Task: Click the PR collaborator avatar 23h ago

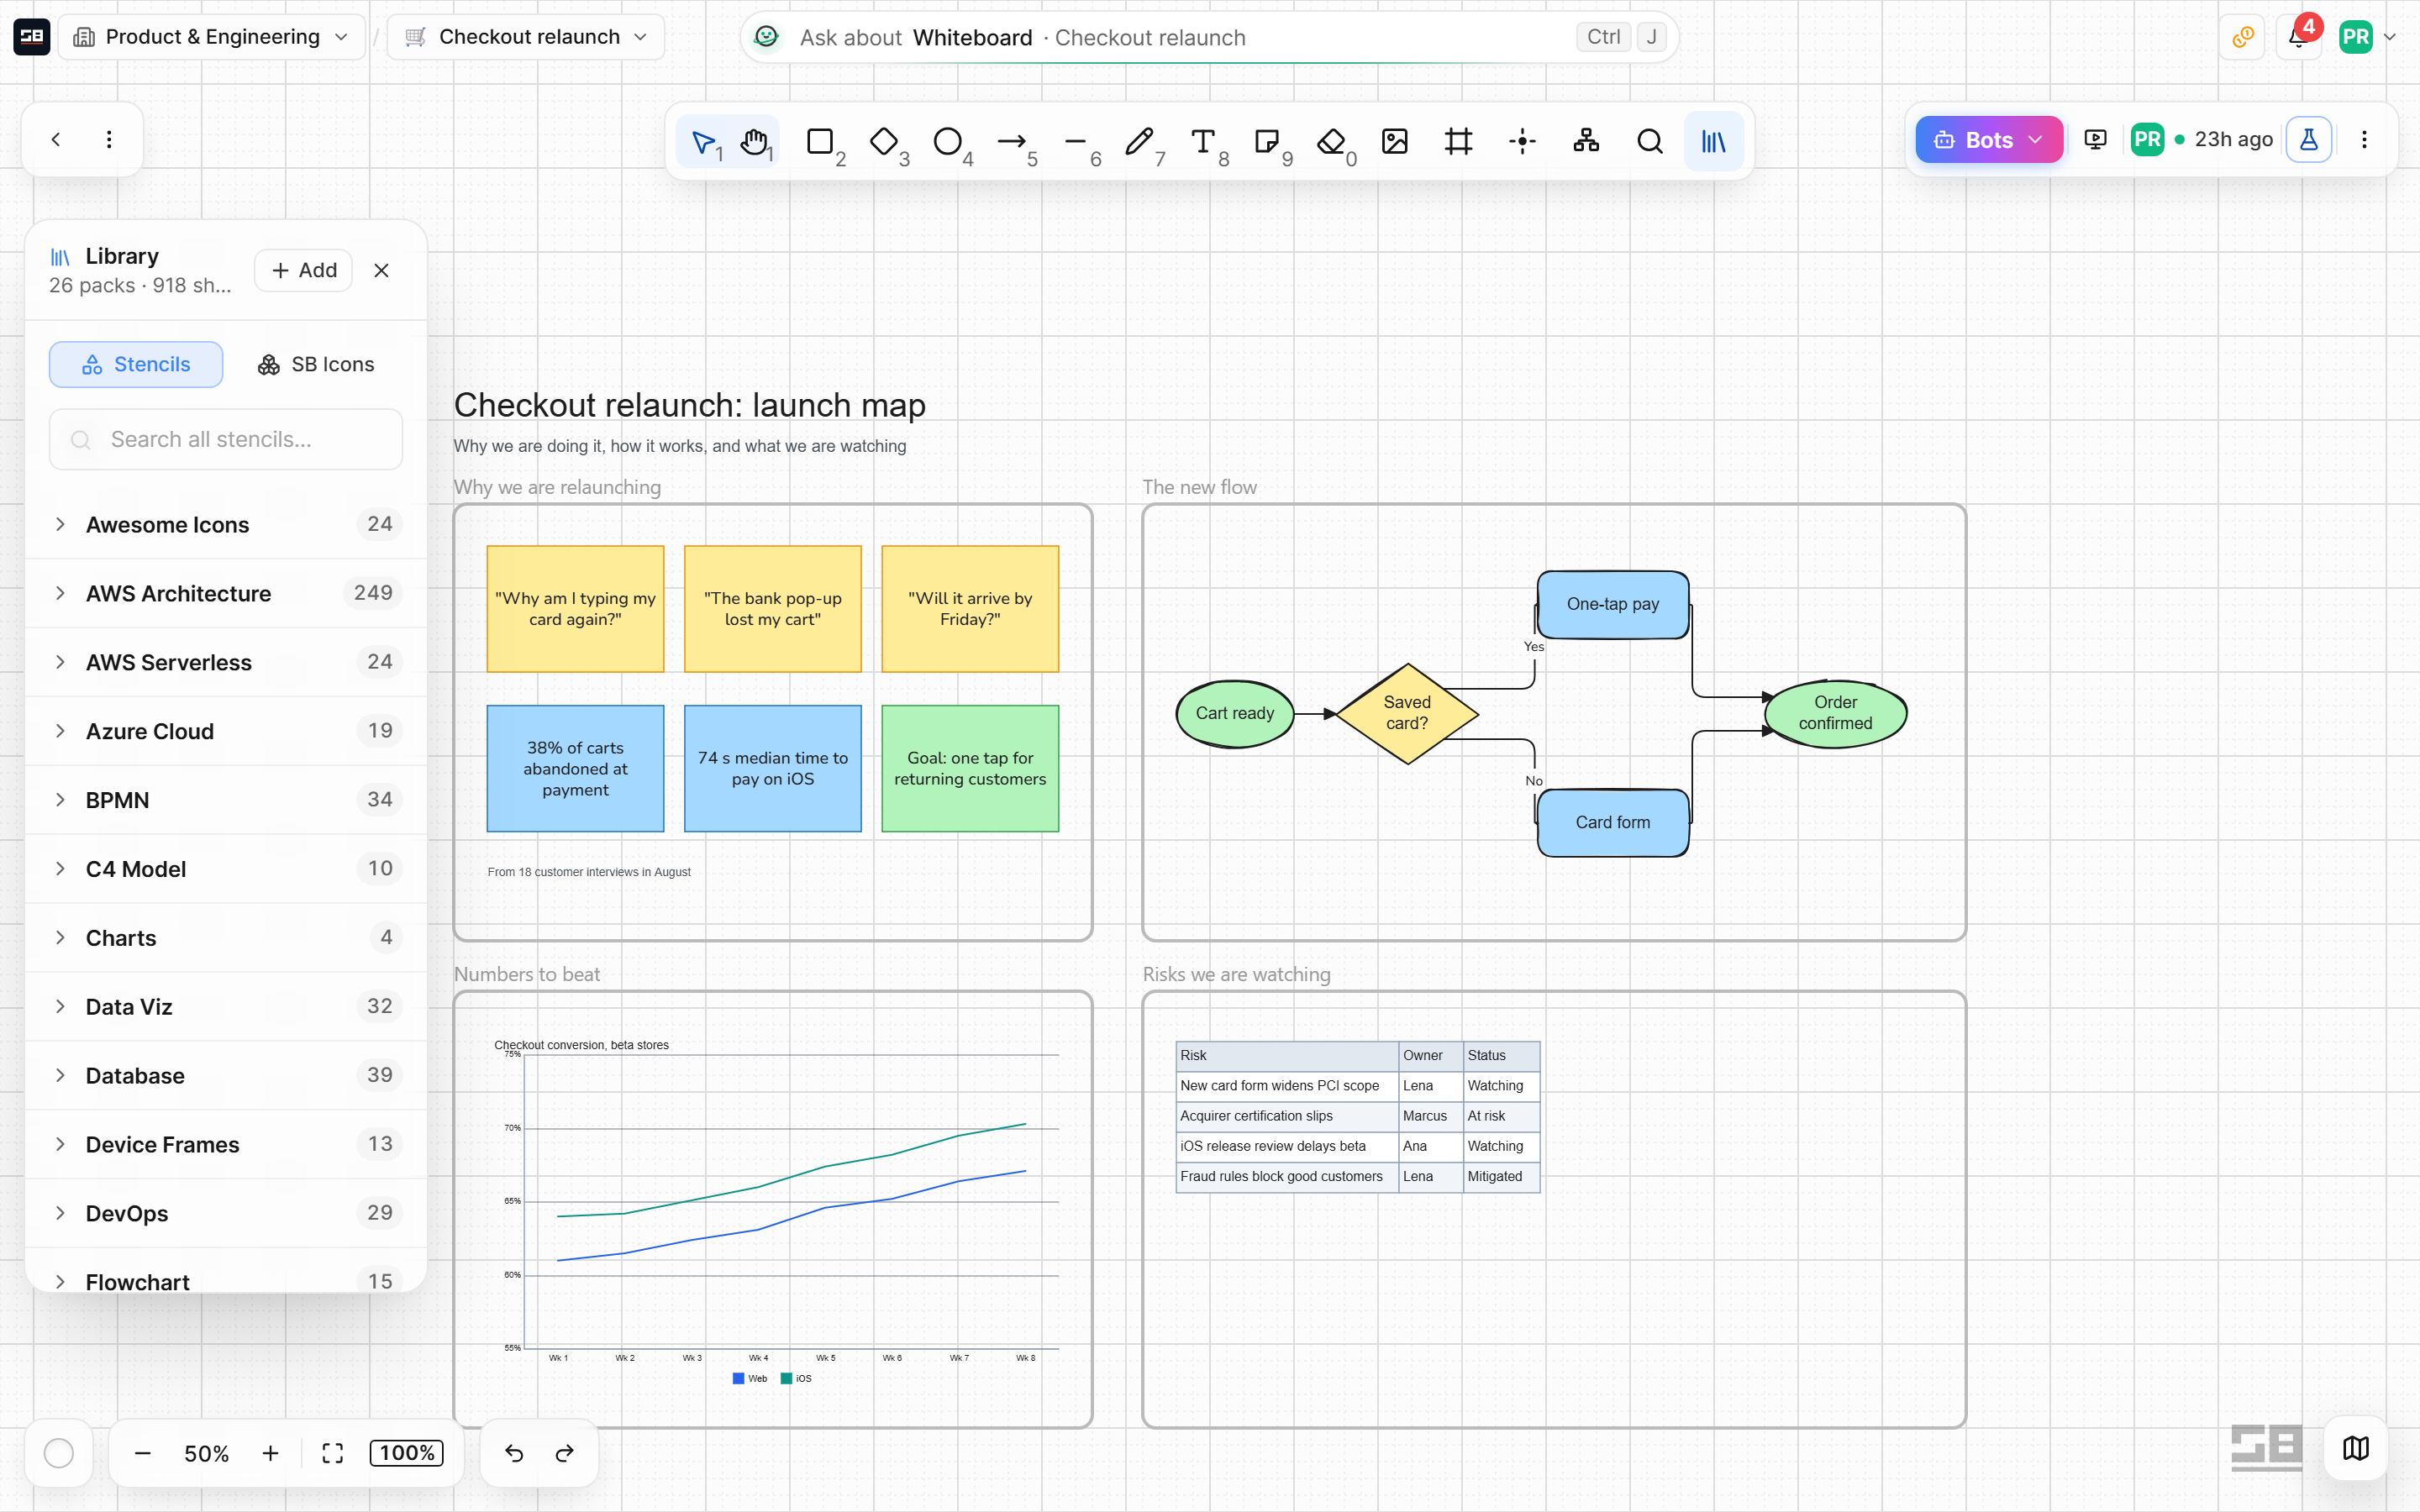Action: click(2147, 140)
